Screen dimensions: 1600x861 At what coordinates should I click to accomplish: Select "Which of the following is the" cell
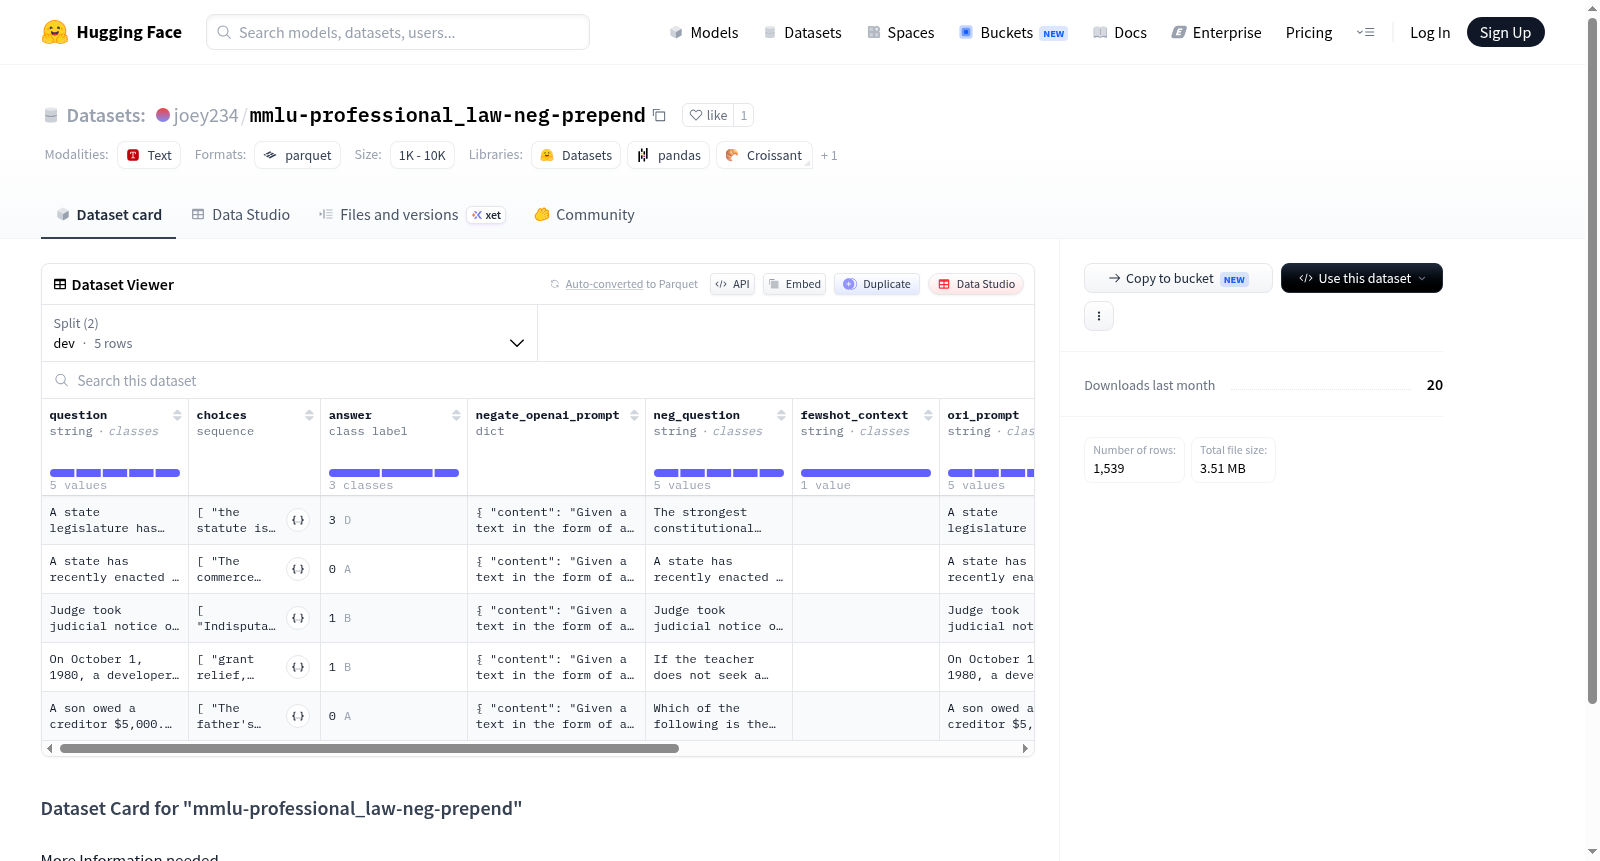[719, 716]
